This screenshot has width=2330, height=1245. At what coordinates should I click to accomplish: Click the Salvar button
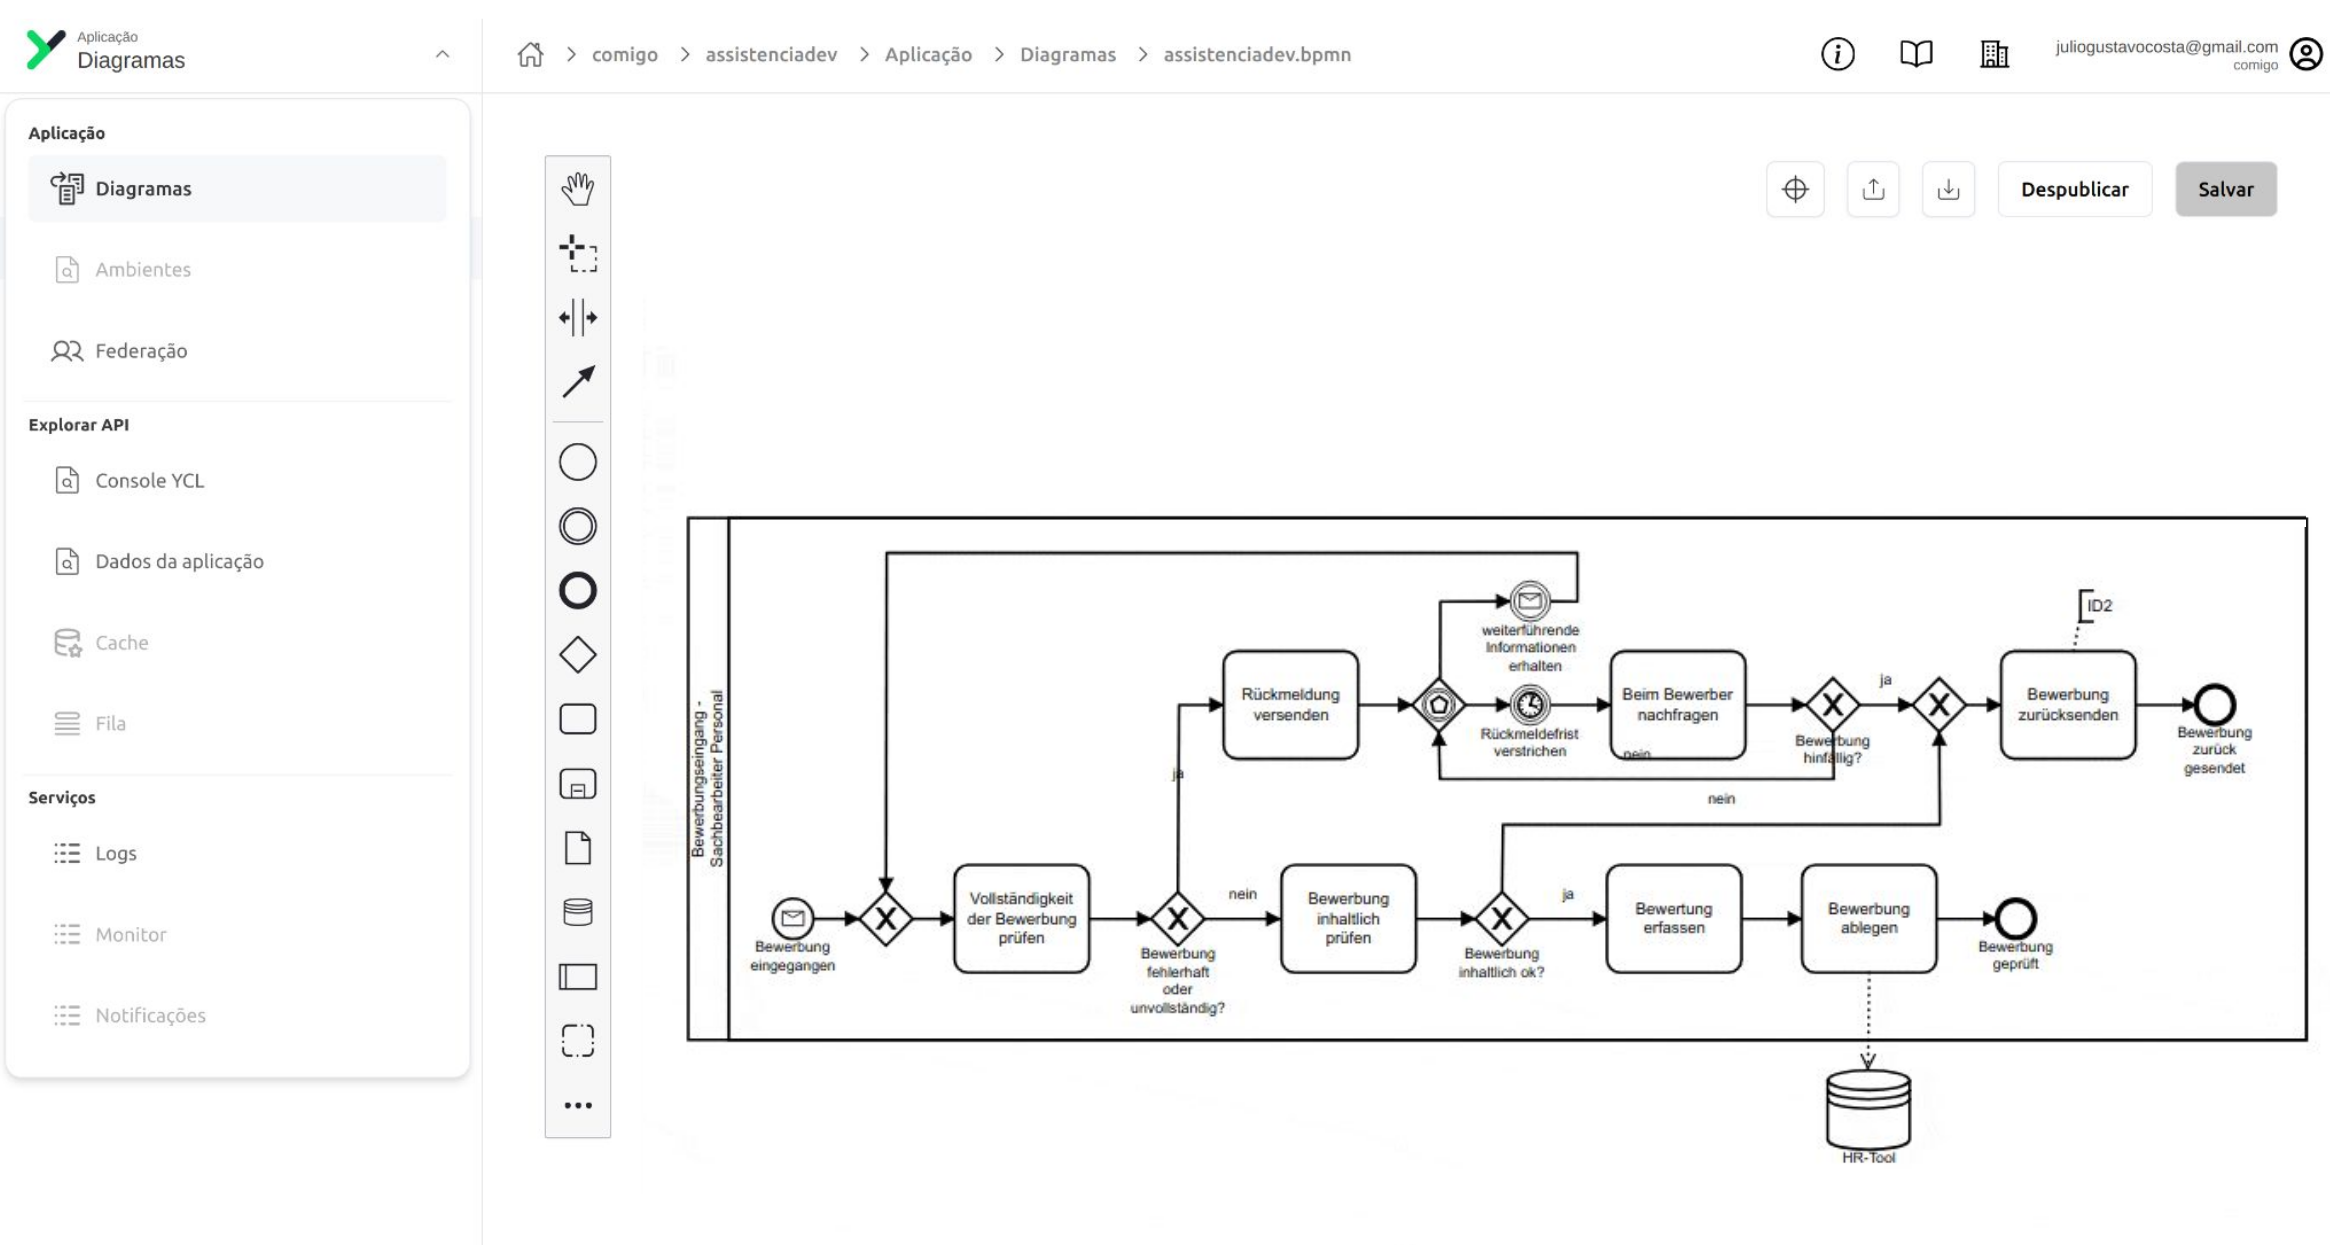[2225, 189]
